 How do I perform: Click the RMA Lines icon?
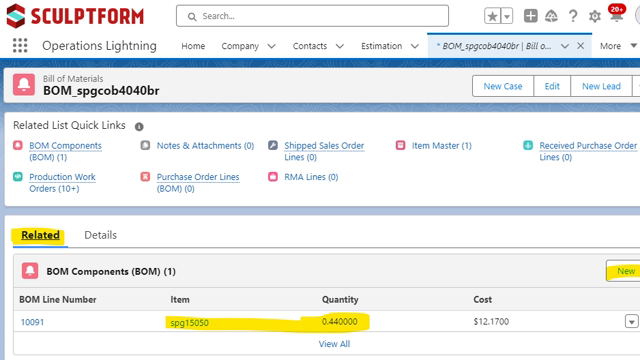coord(273,177)
